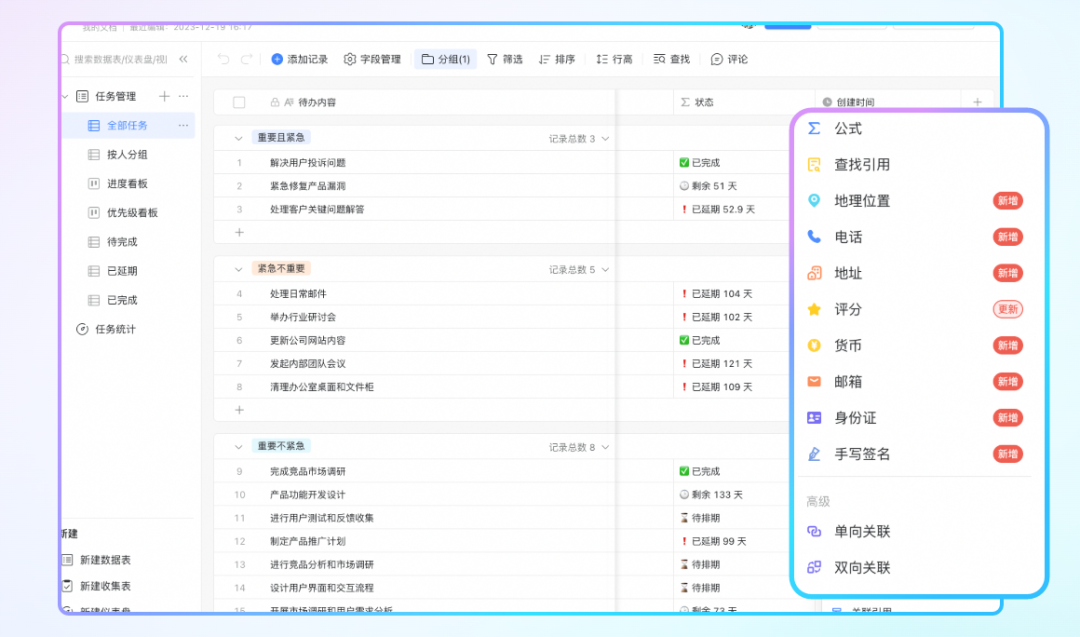Choose 手写签名 field type
This screenshot has width=1080, height=637.
tap(861, 454)
